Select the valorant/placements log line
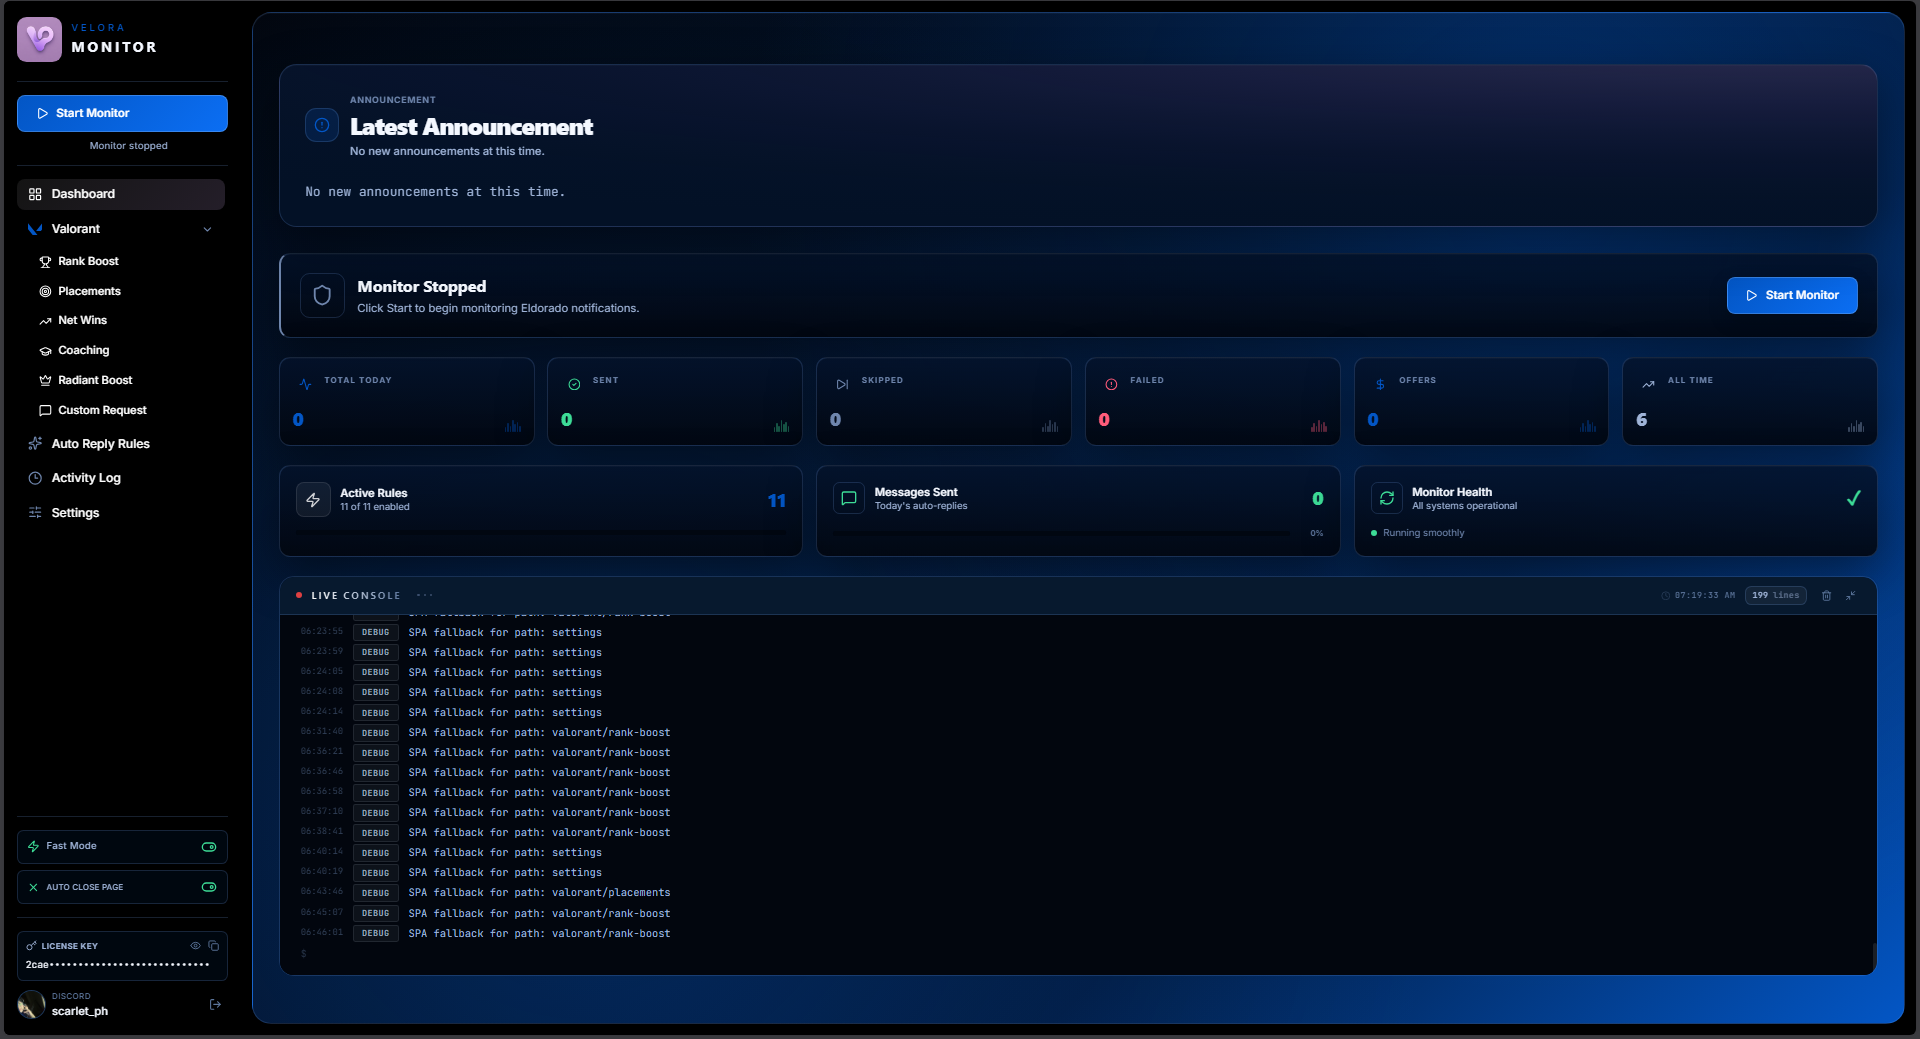Screen dimensions: 1920x1039 [540, 893]
